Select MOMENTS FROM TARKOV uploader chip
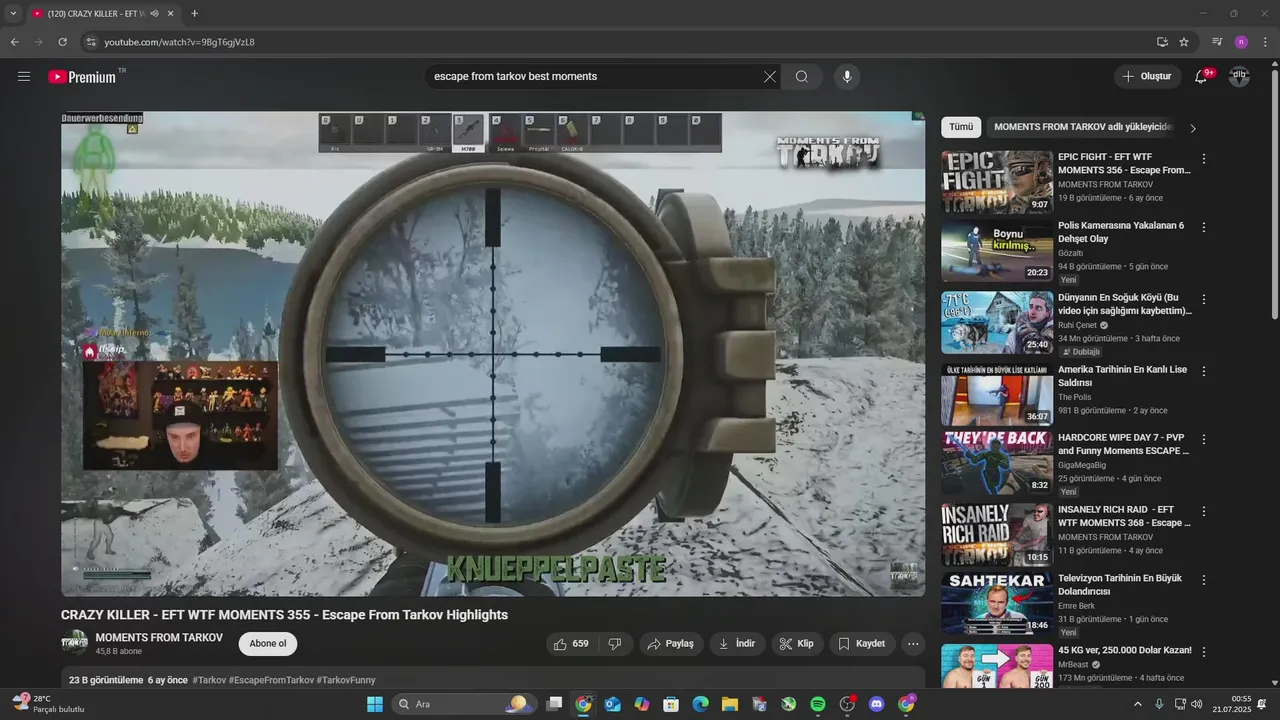This screenshot has width=1280, height=720. coord(1082,127)
